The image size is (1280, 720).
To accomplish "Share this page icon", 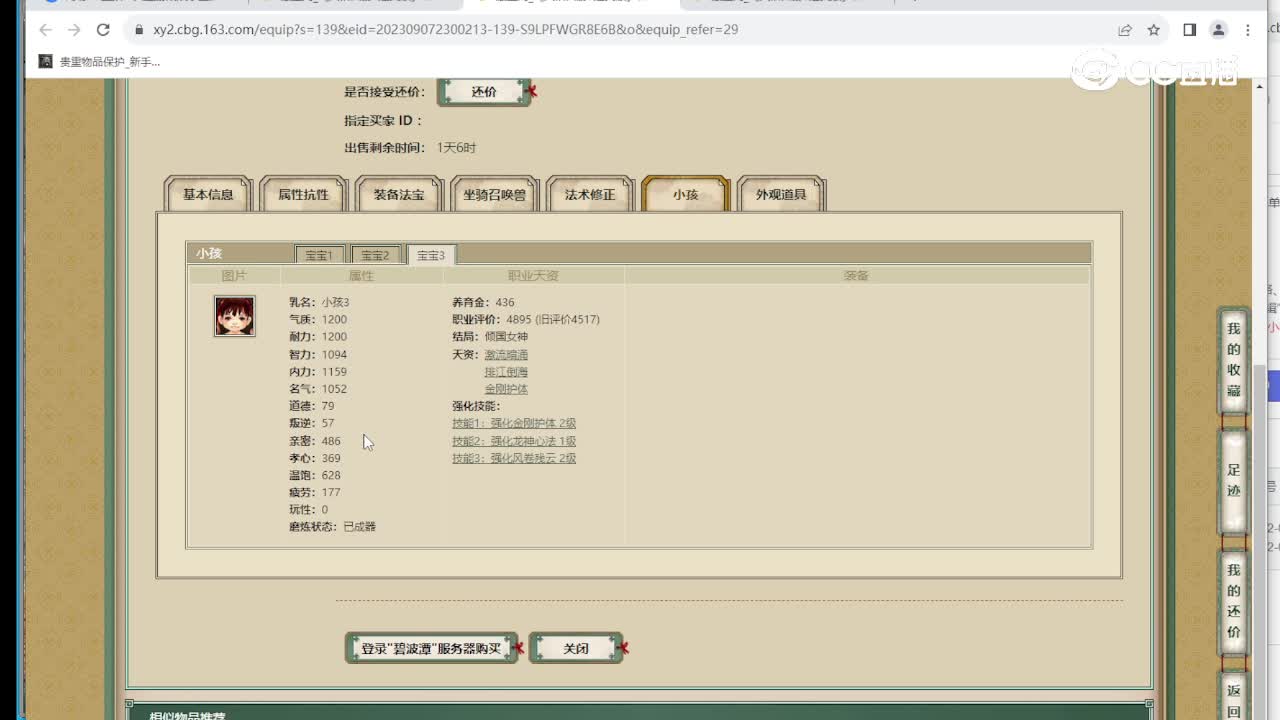I will 1125,30.
